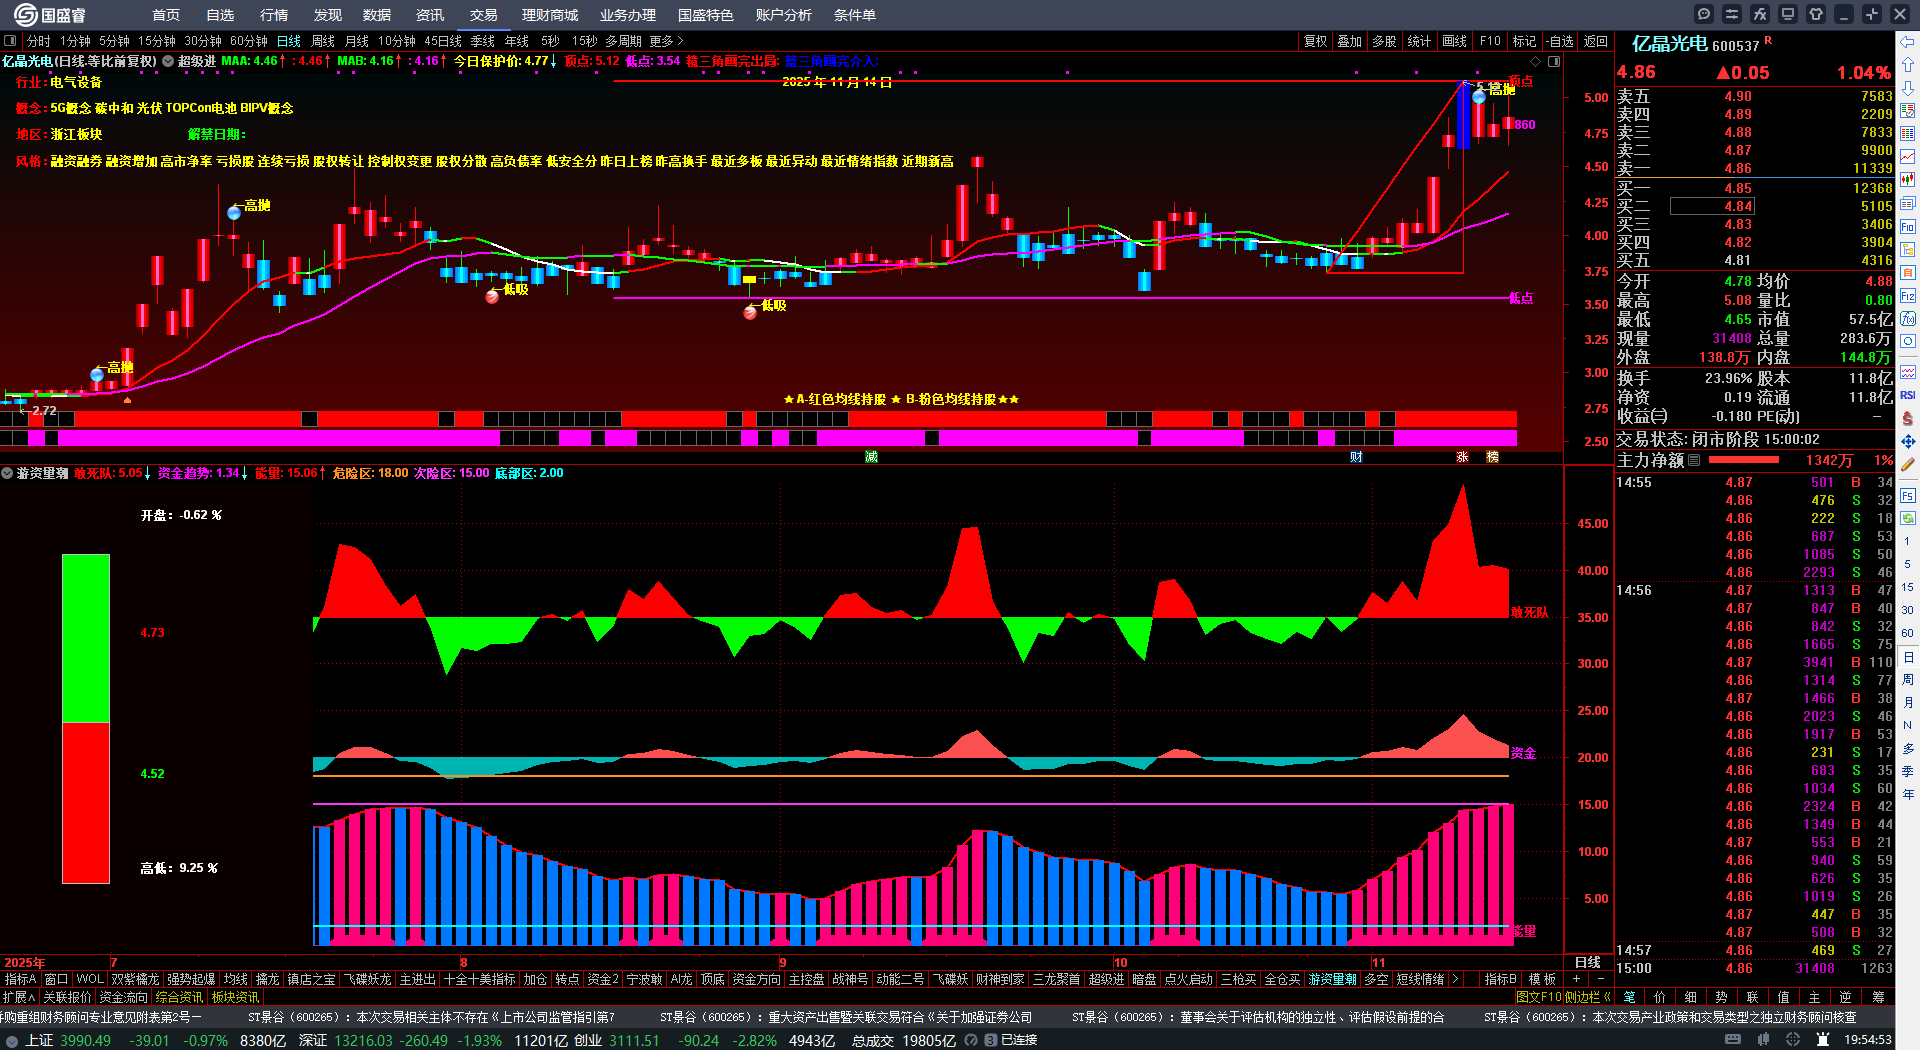The image size is (1920, 1050).
Task: Click the left arrow back icon in sidebar
Action: click(1908, 42)
